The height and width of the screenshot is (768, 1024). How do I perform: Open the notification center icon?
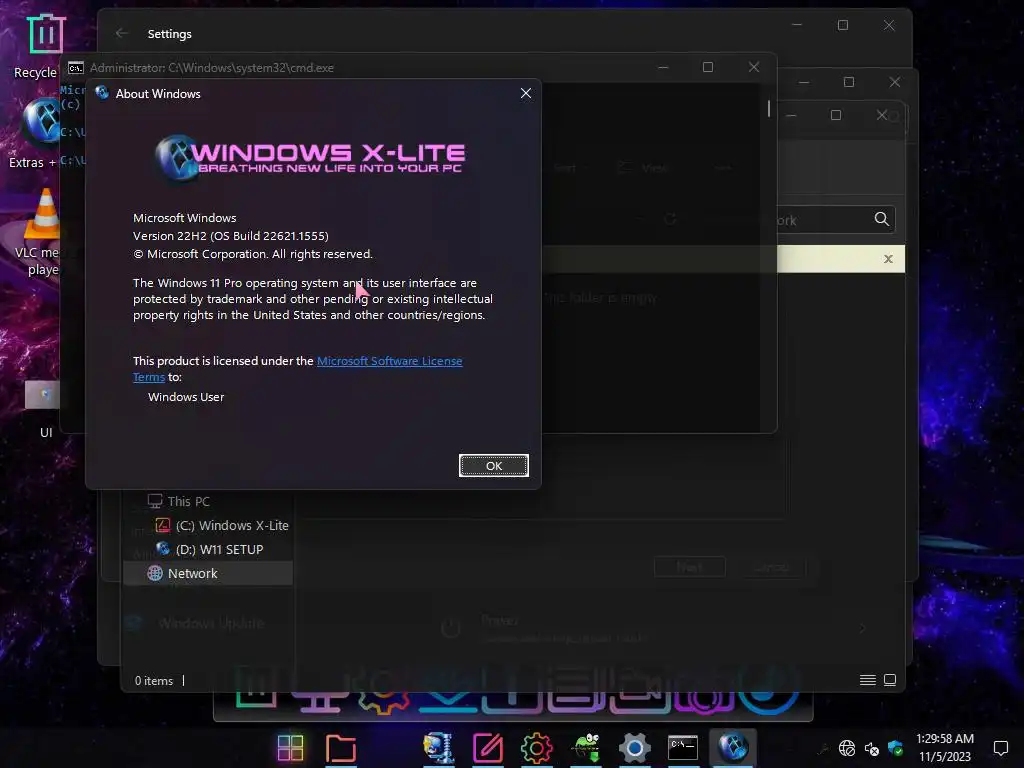coord(1000,748)
